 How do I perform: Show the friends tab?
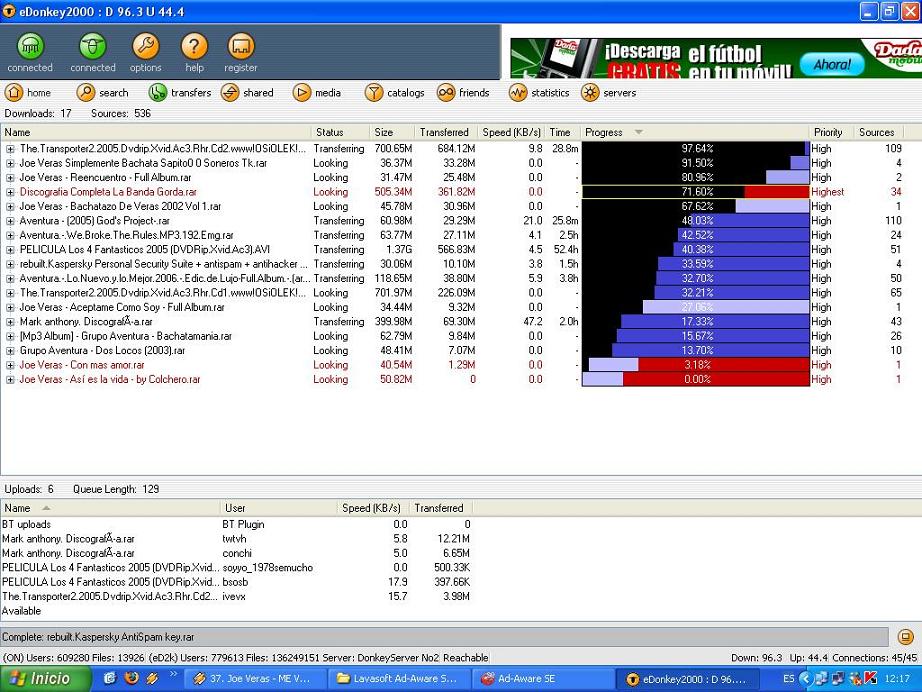463,93
